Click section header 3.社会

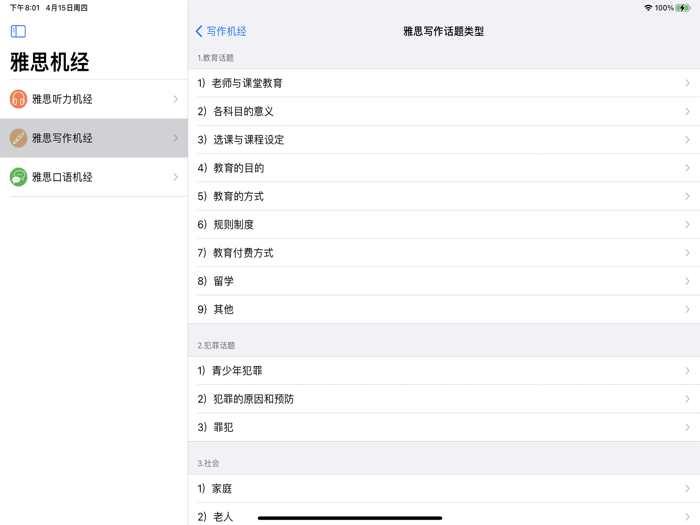pos(208,463)
